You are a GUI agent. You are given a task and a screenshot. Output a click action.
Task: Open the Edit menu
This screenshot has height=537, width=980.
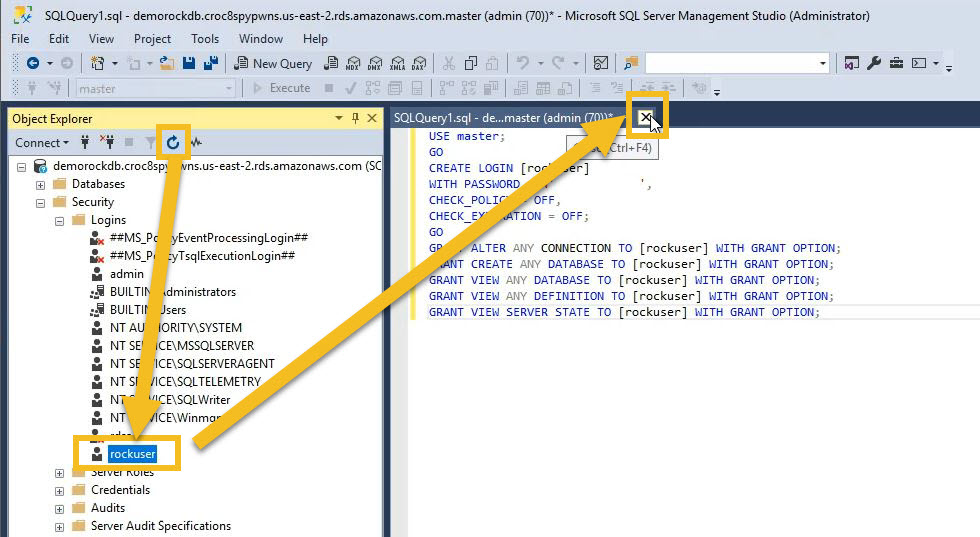(59, 39)
